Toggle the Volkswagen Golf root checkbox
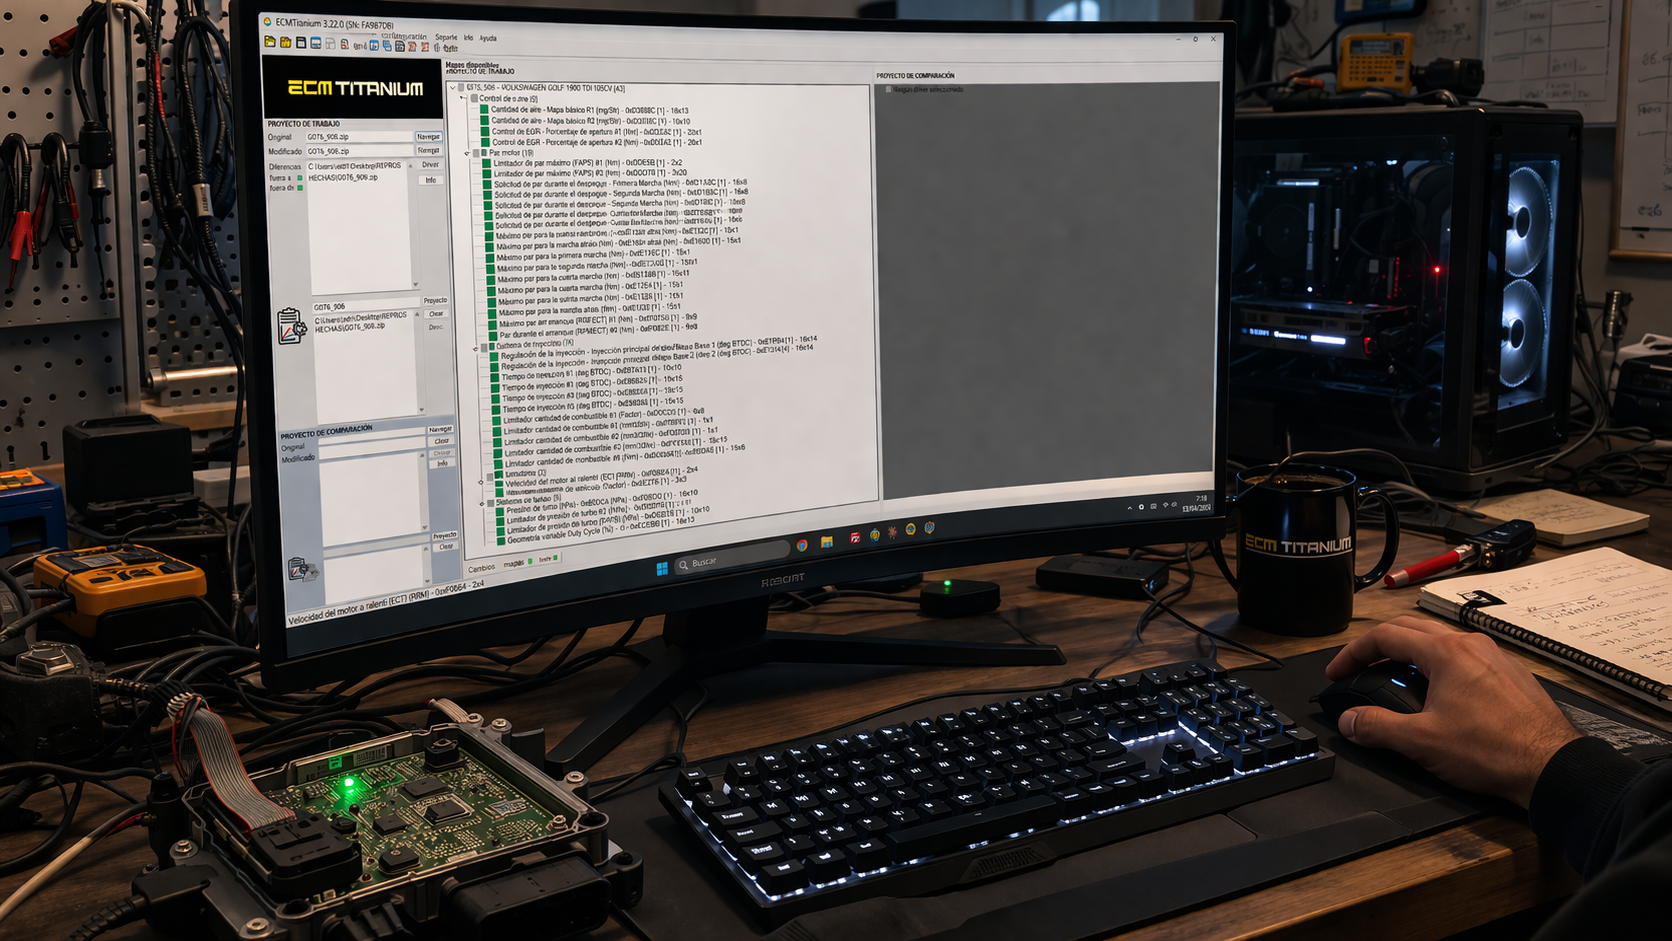Screen dimensions: 1672x941 (461, 88)
